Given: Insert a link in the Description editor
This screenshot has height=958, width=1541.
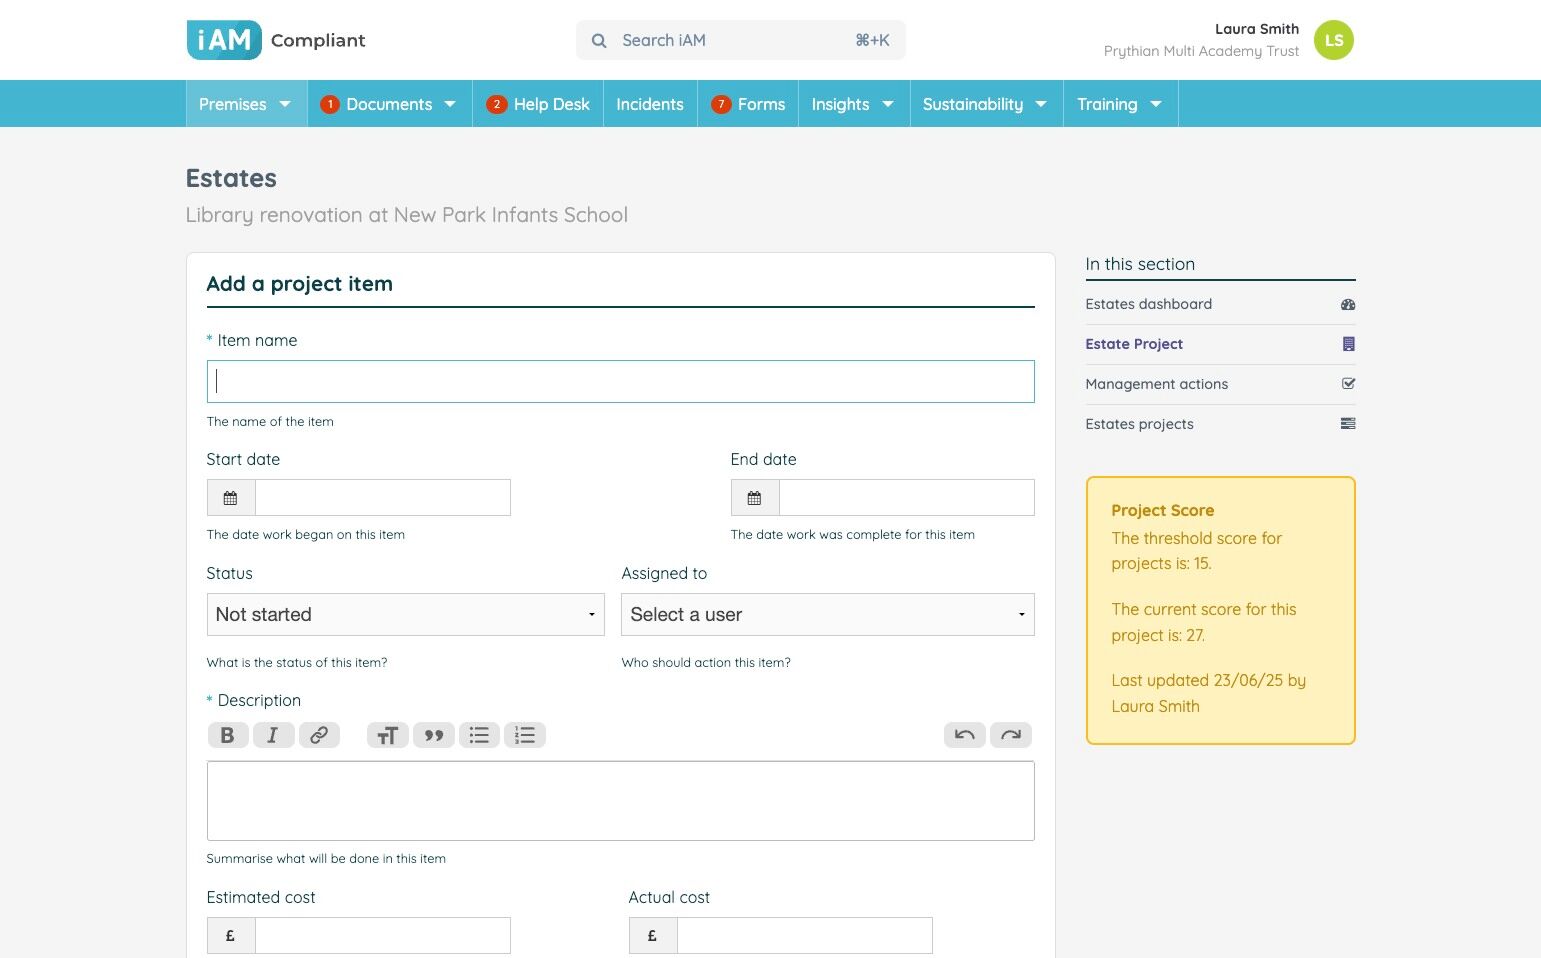Looking at the screenshot, I should click(319, 735).
